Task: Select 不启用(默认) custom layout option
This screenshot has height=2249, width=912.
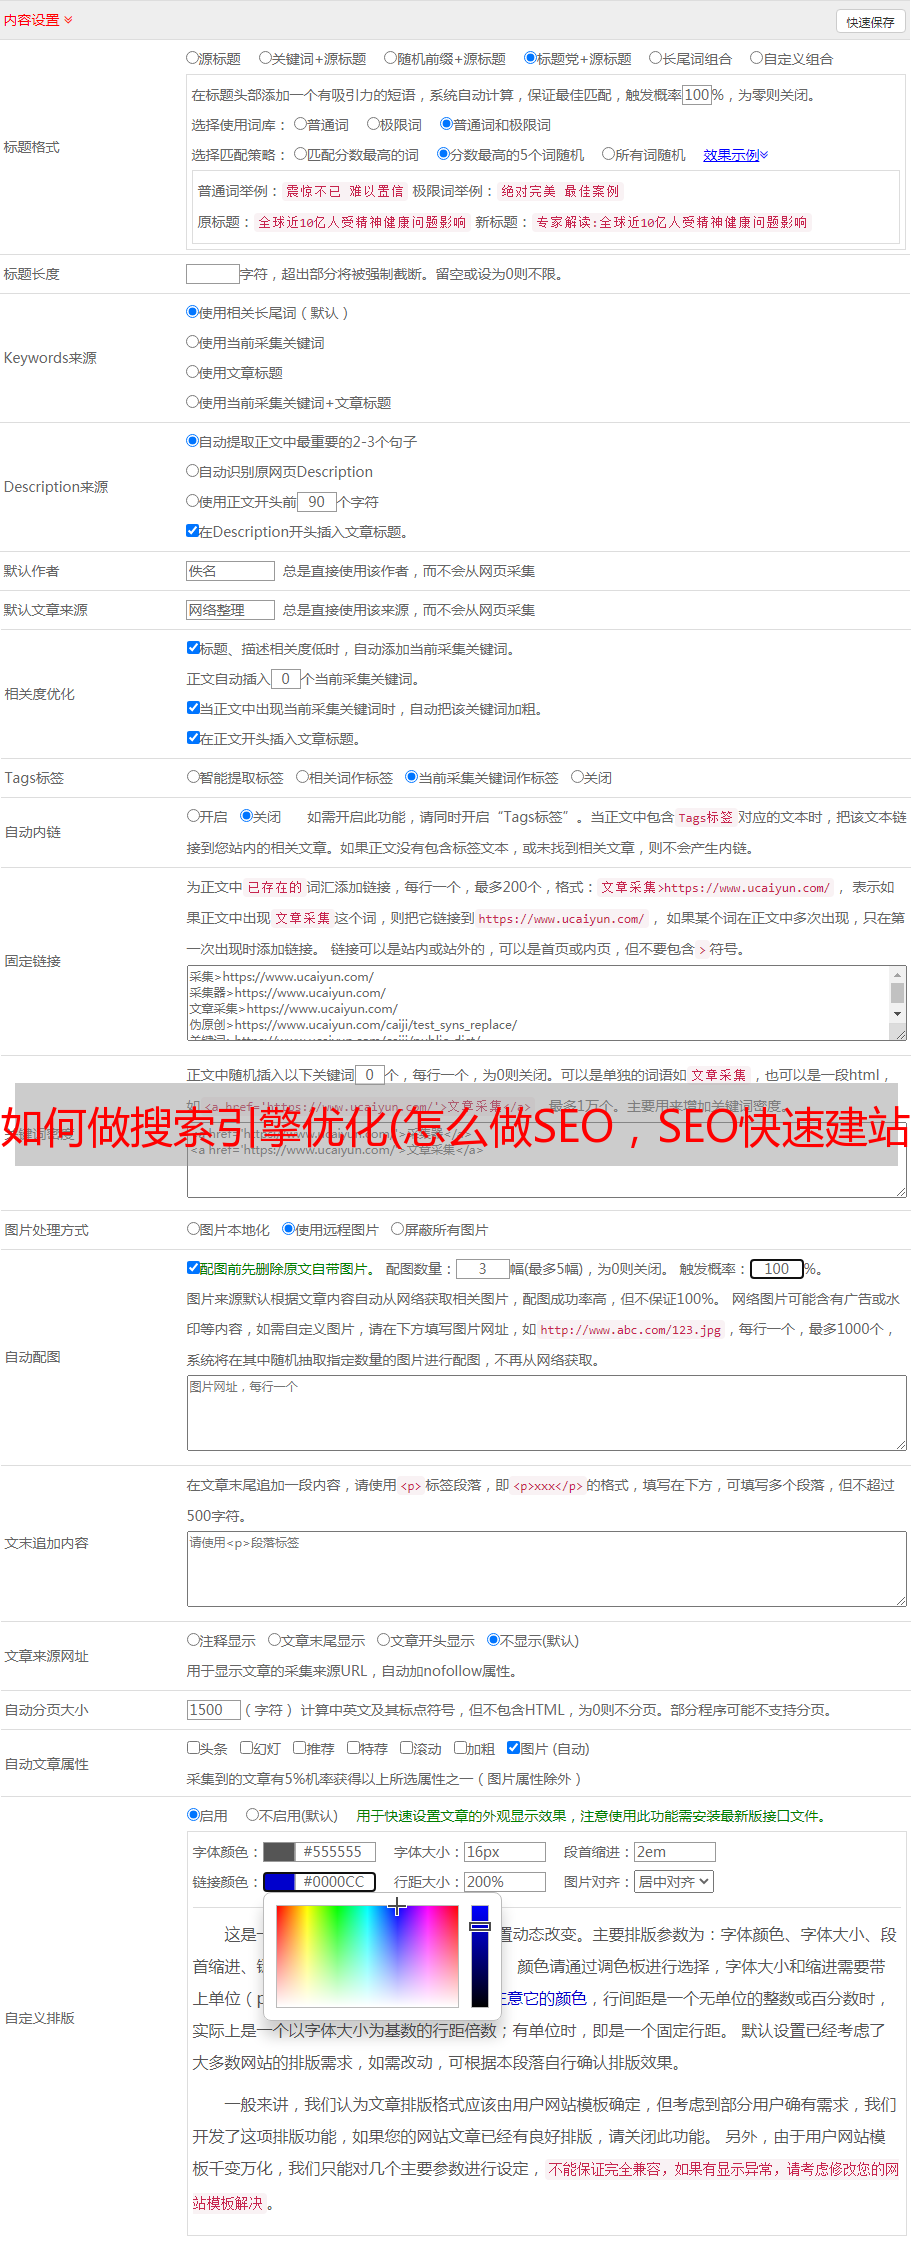Action: [252, 1815]
